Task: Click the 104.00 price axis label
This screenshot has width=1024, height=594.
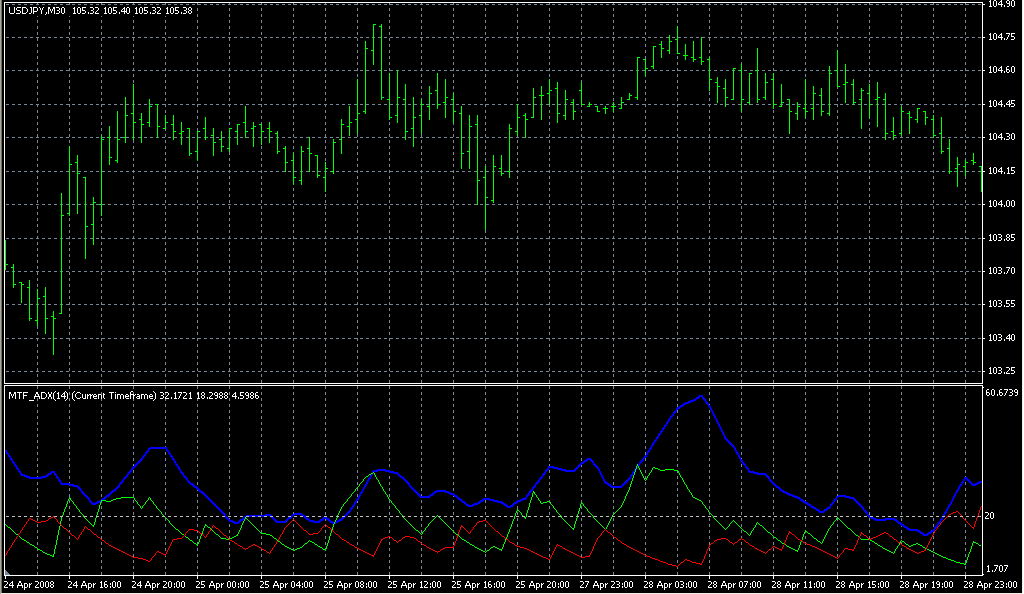Action: click(x=1001, y=204)
